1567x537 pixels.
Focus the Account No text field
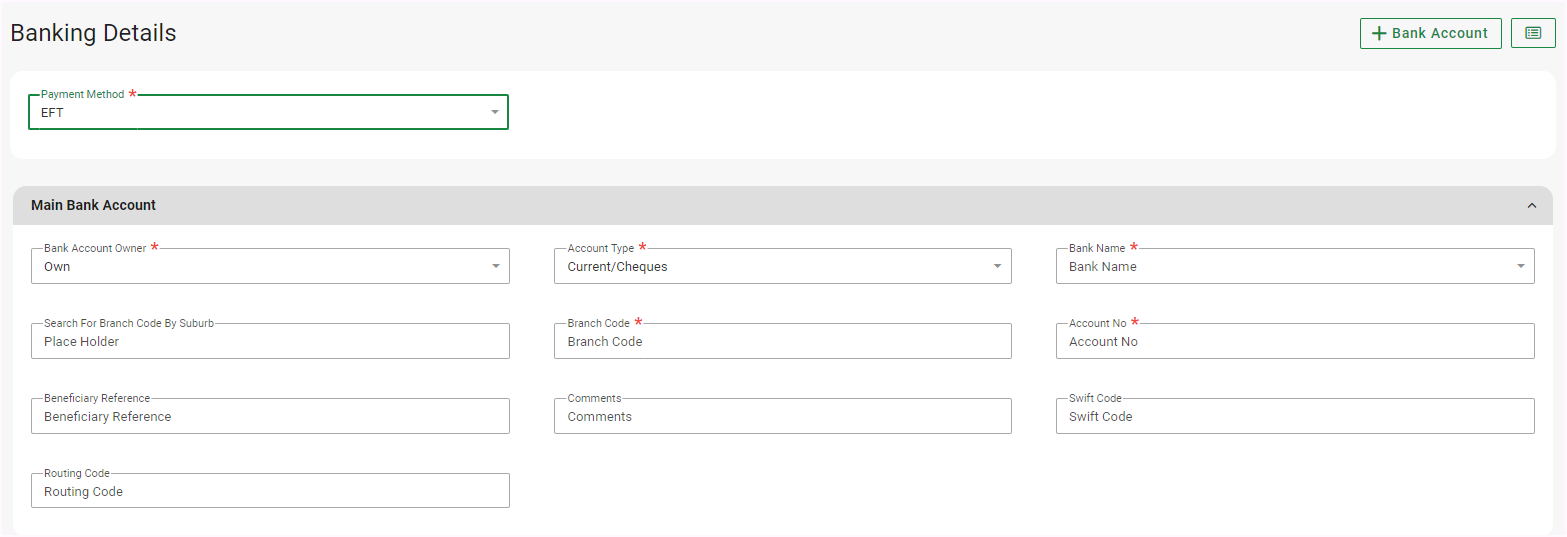(x=1294, y=342)
